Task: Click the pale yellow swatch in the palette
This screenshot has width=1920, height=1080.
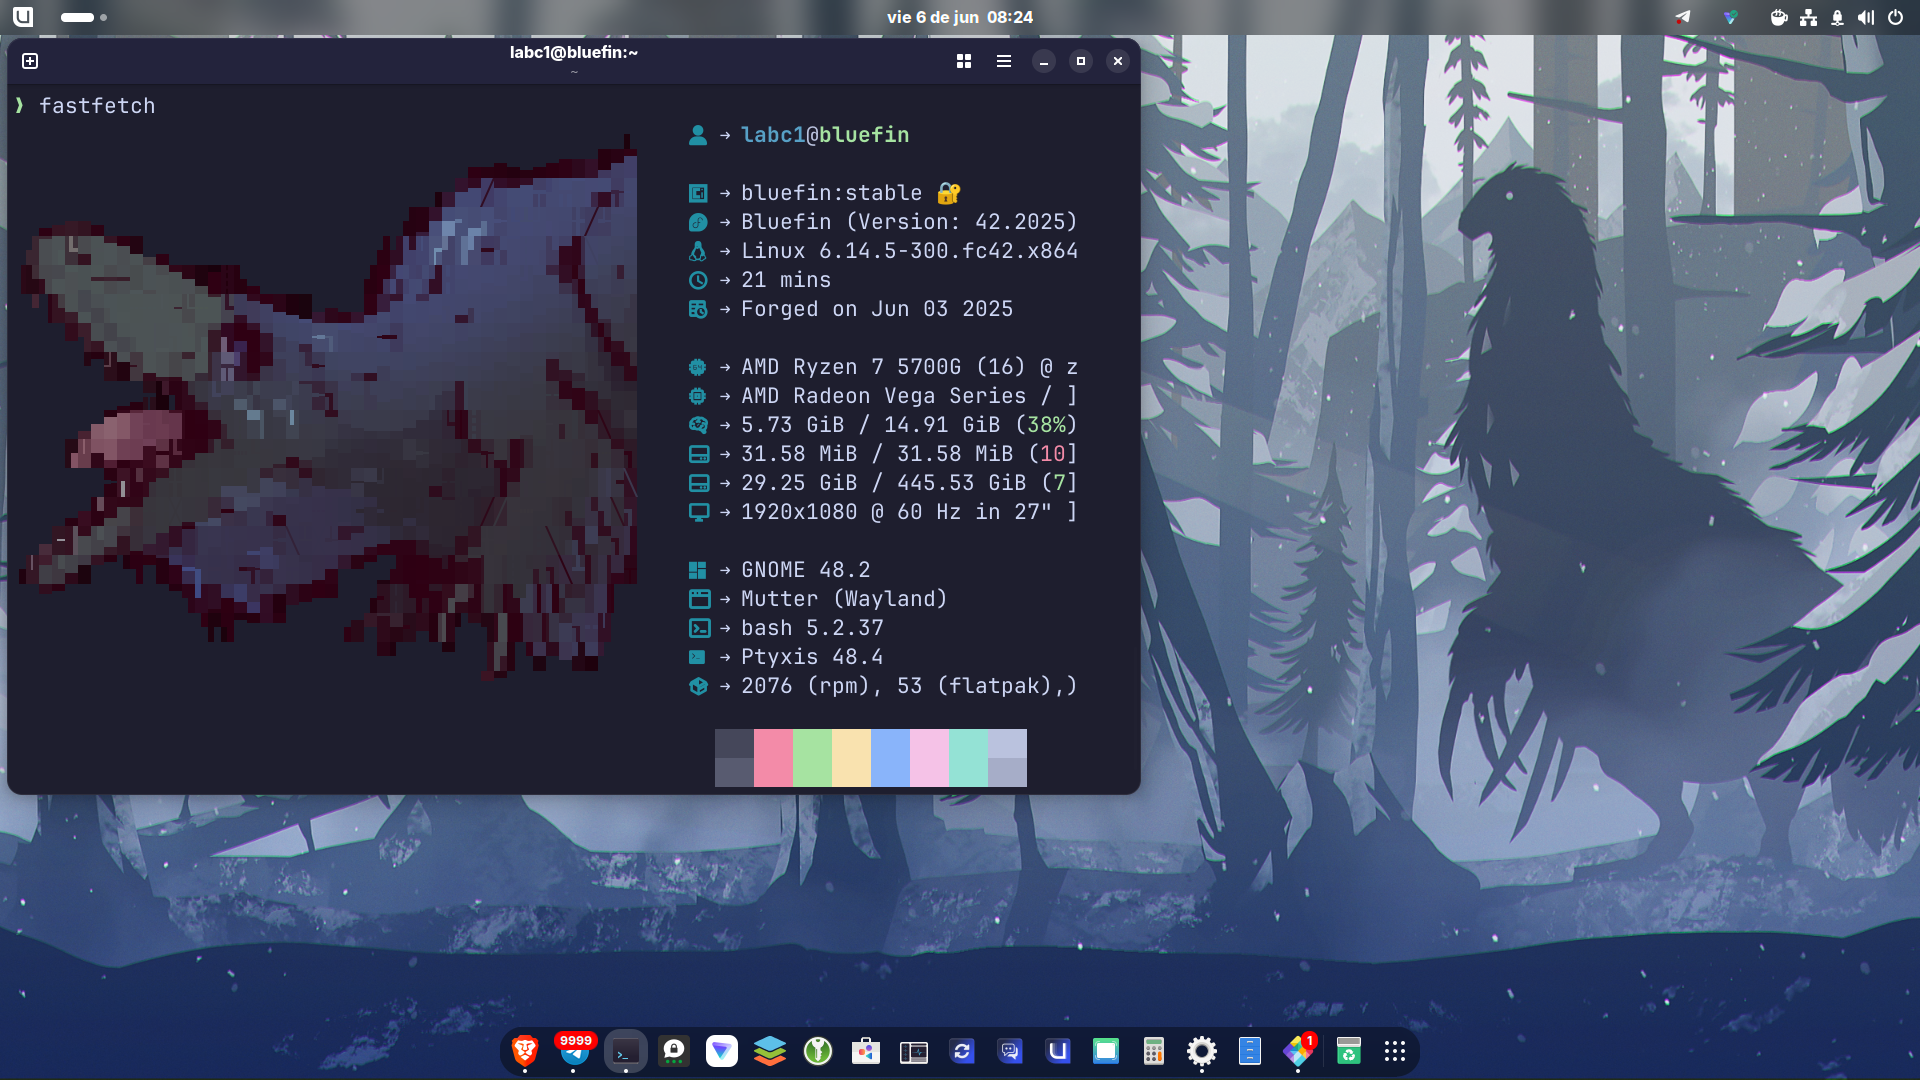Action: 851,758
